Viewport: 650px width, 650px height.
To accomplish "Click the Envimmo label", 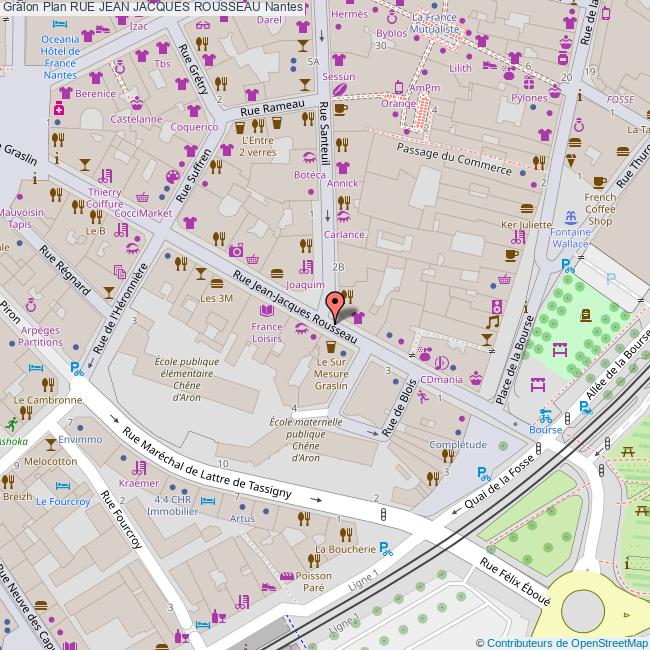I will [x=80, y=439].
